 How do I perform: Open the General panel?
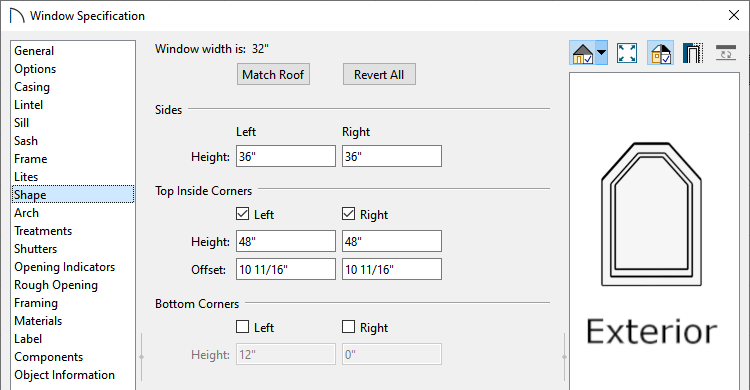[x=73, y=51]
